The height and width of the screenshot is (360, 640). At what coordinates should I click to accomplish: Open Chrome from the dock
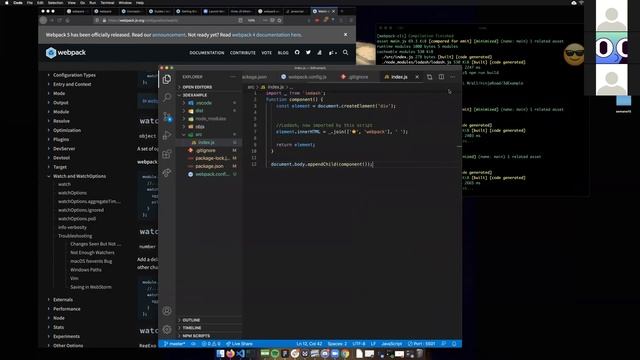(x=345, y=354)
